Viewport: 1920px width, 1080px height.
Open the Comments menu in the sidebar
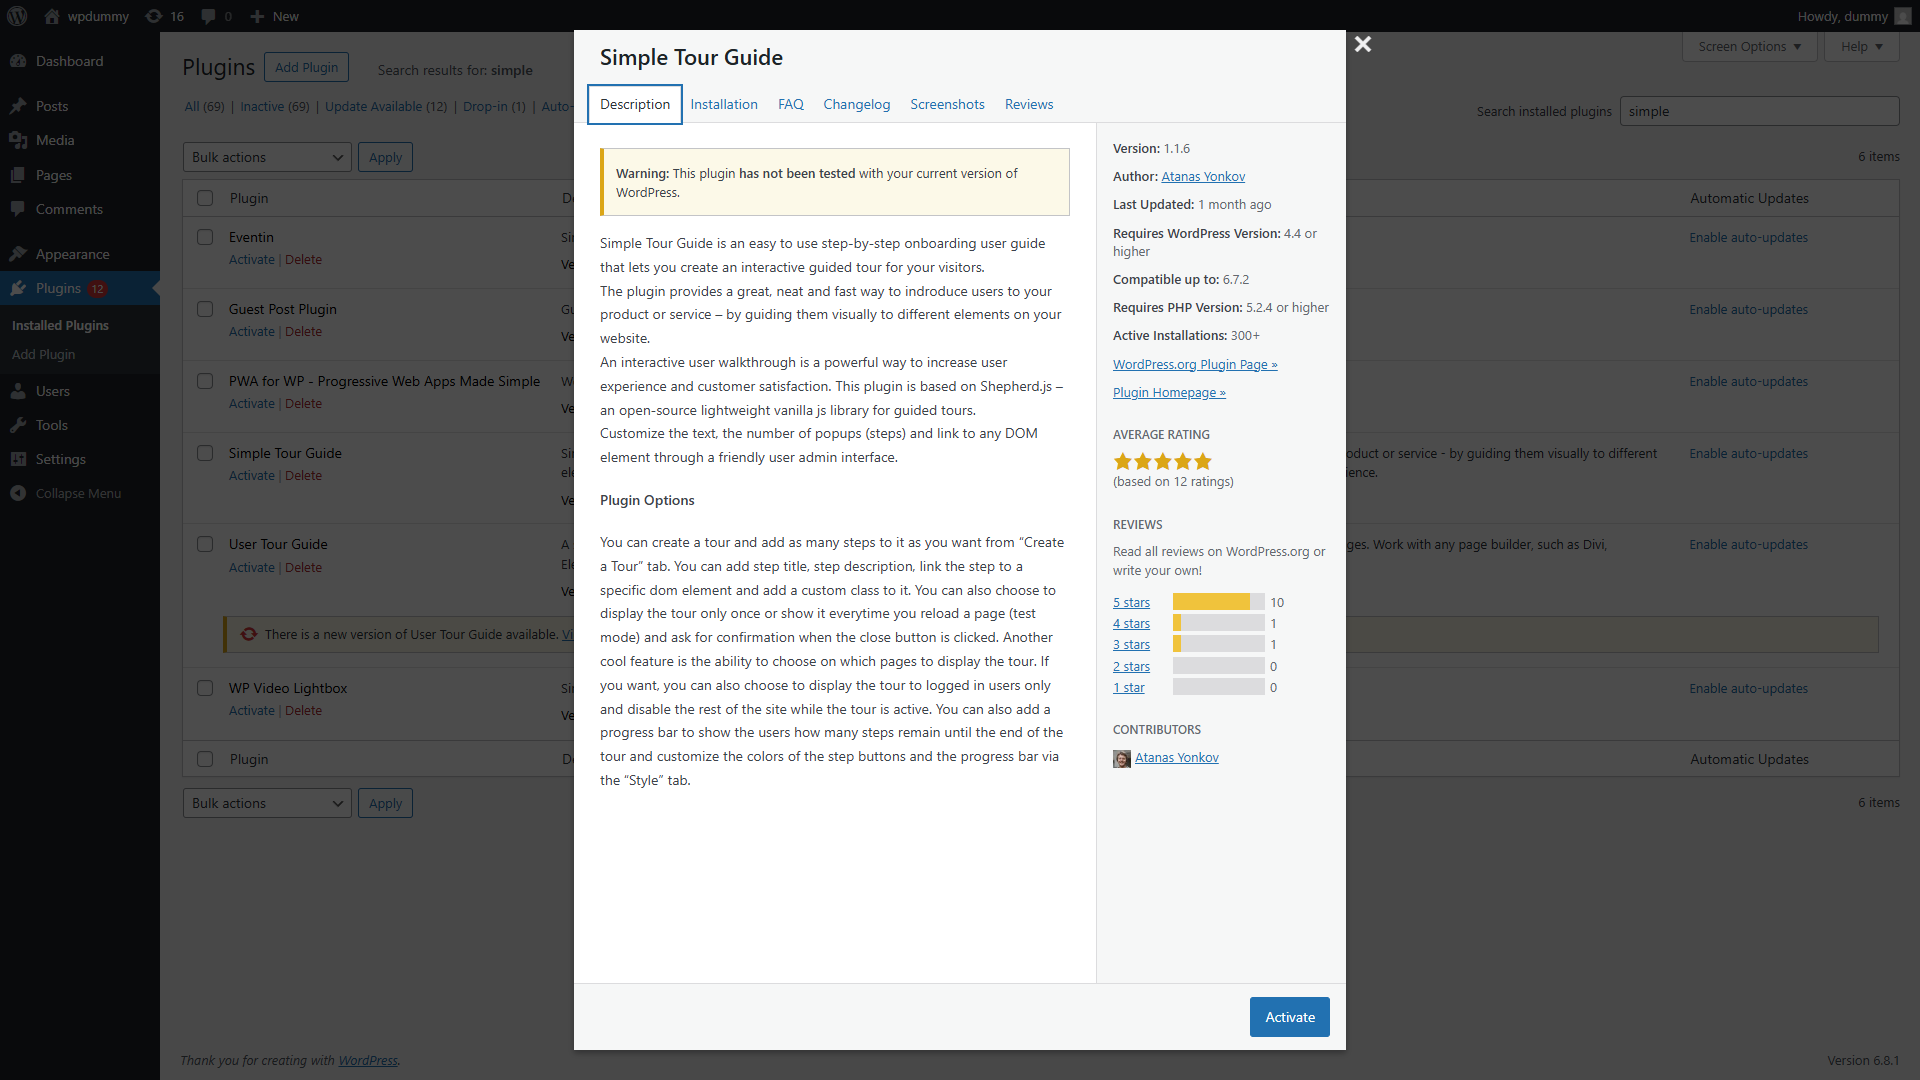(80, 209)
